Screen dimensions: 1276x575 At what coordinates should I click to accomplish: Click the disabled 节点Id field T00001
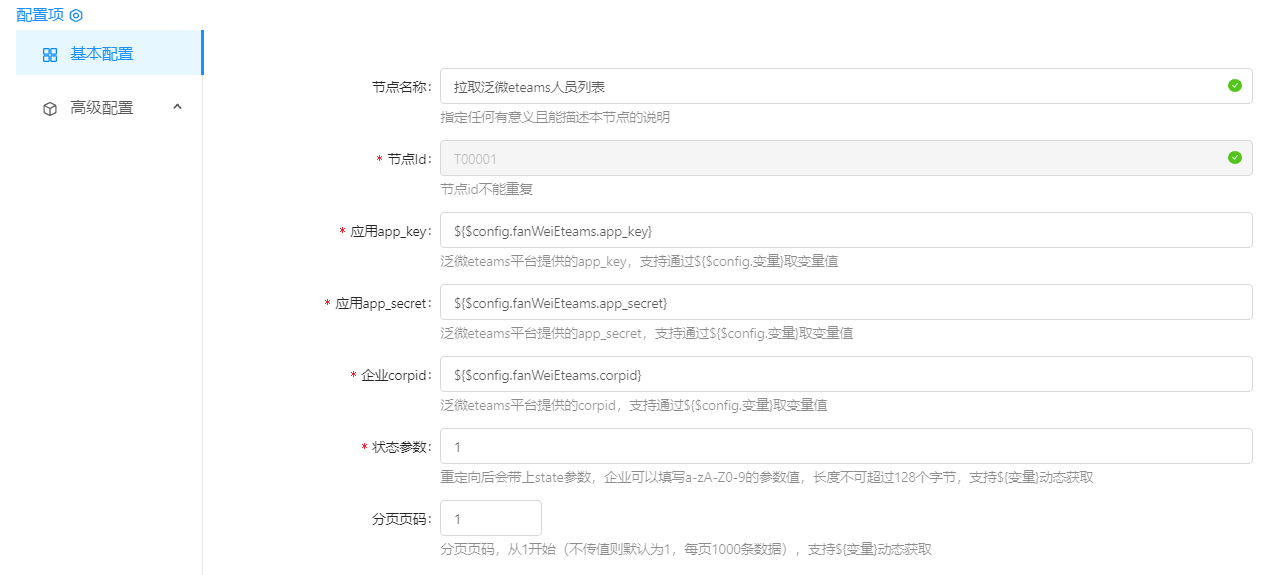point(830,159)
